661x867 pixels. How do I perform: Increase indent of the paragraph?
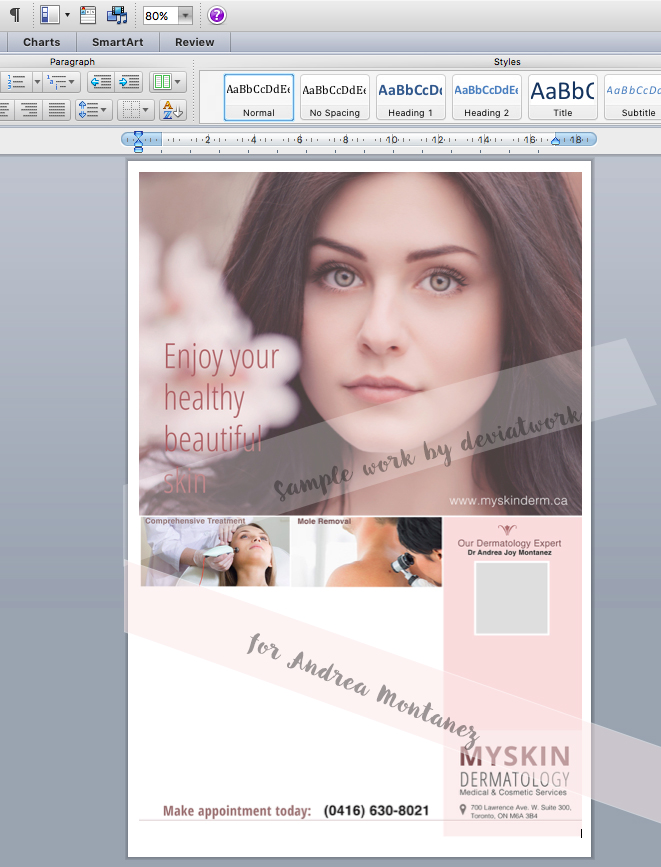point(129,82)
